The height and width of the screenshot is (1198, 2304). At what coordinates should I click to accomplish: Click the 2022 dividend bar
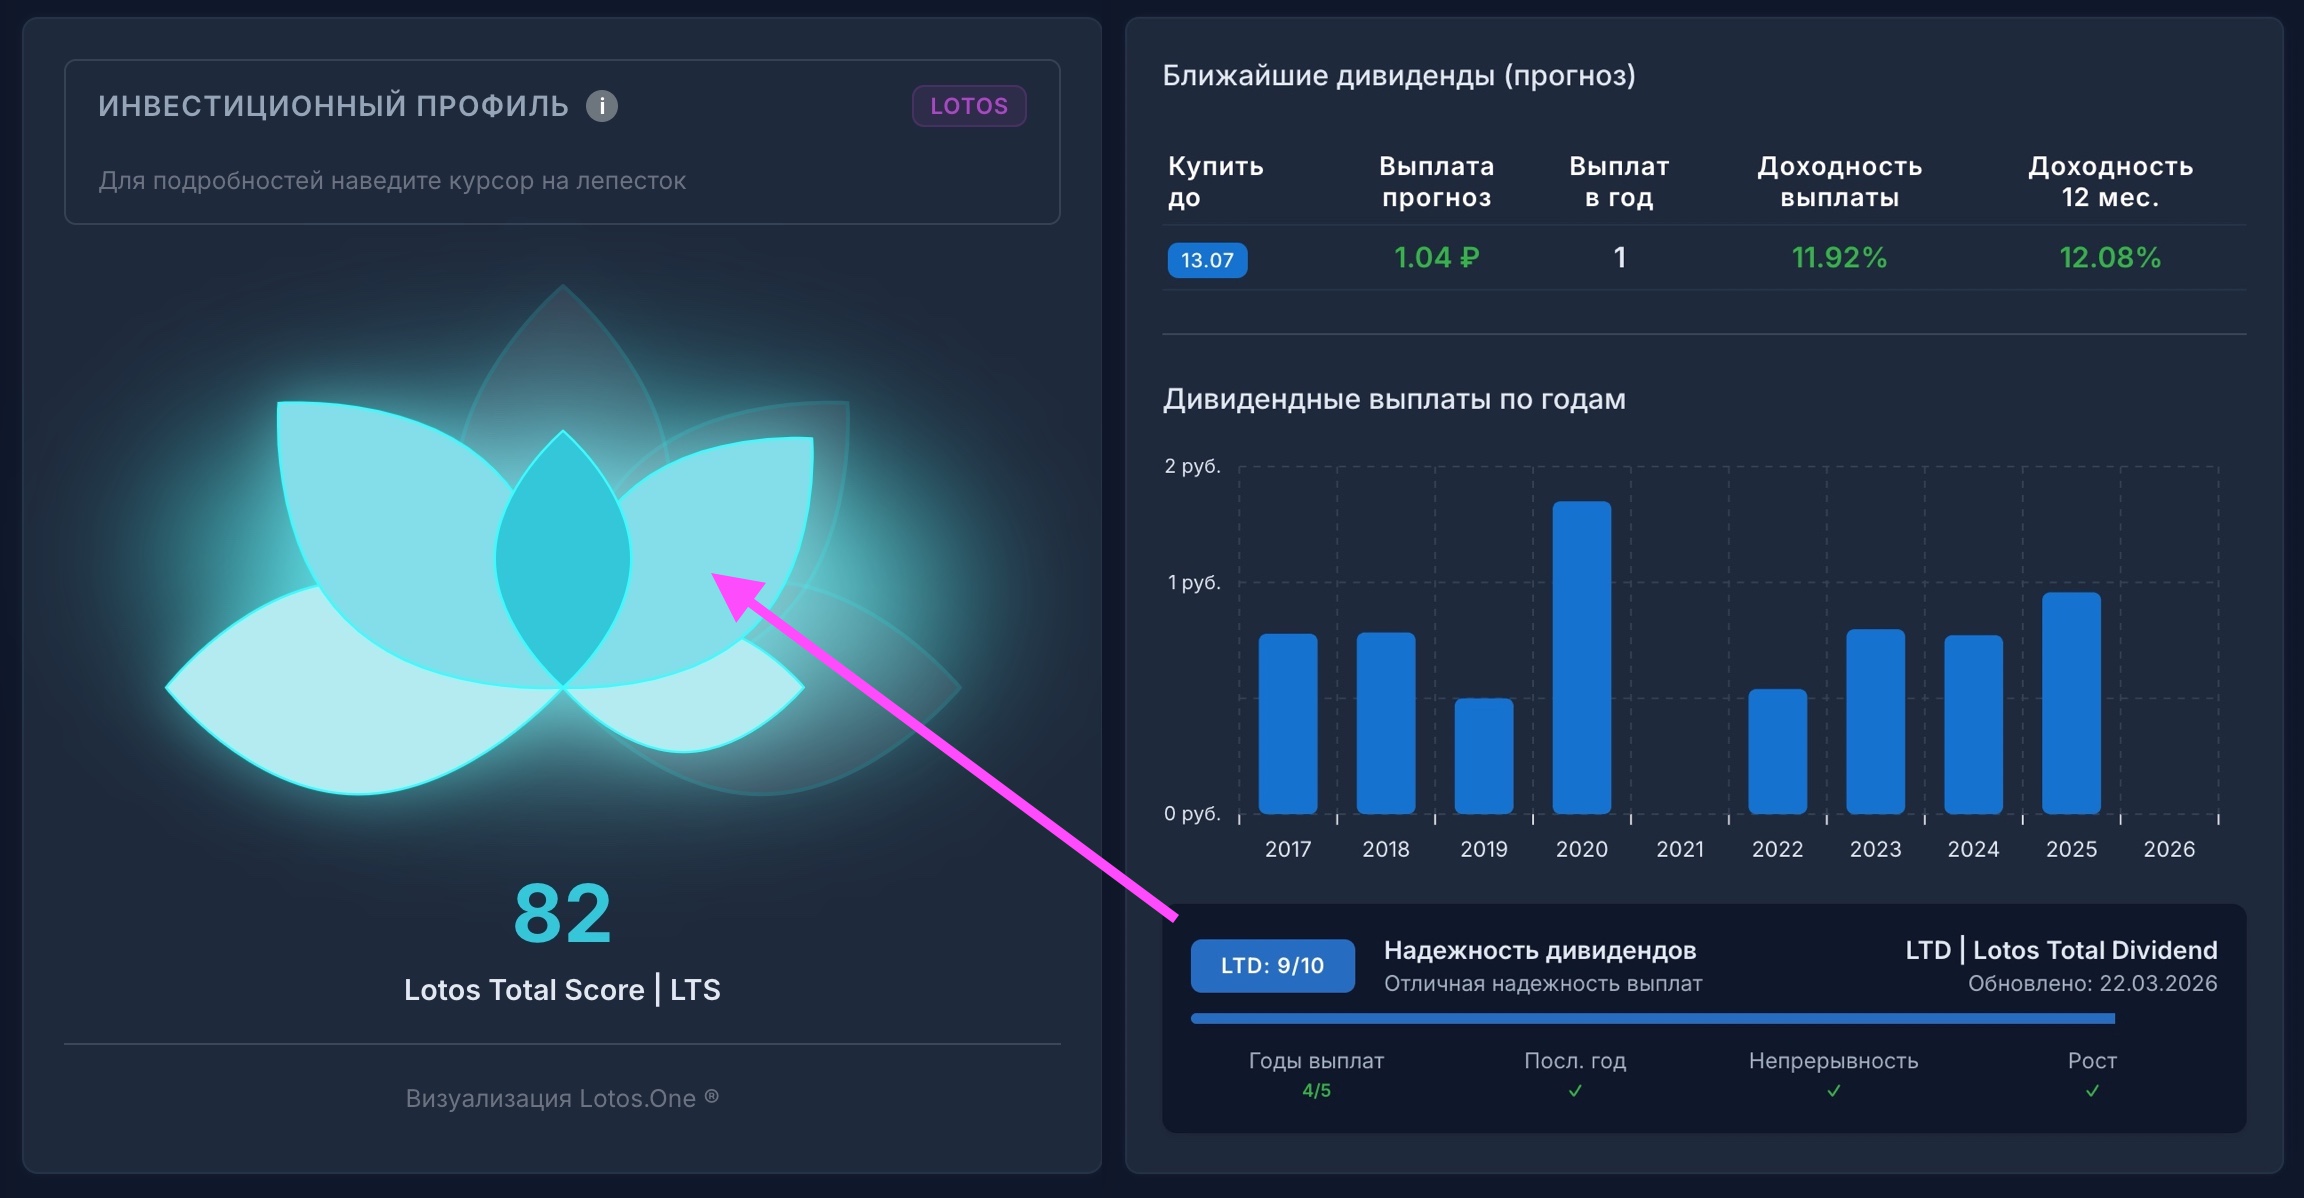point(1777,750)
